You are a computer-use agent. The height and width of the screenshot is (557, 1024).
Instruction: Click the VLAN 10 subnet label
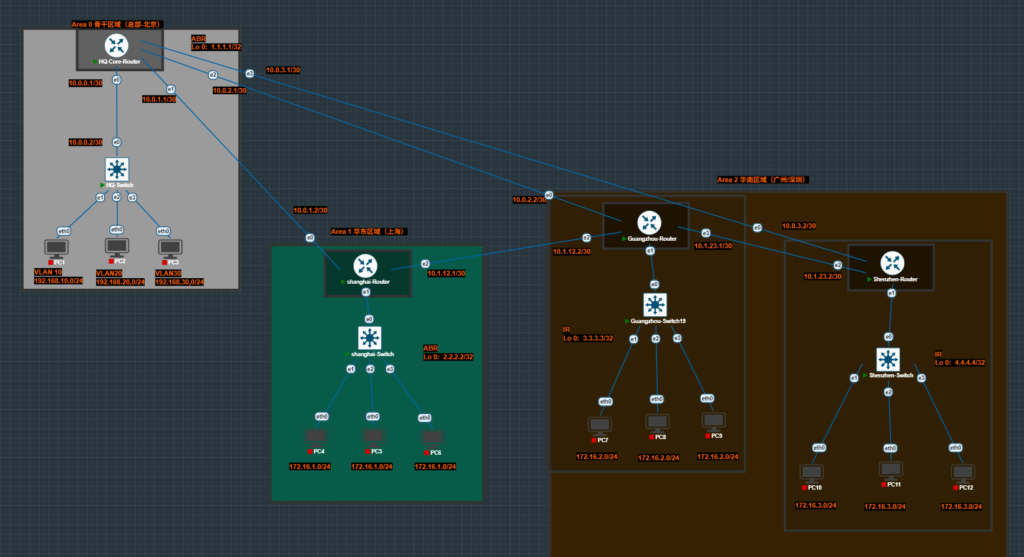click(x=48, y=272)
